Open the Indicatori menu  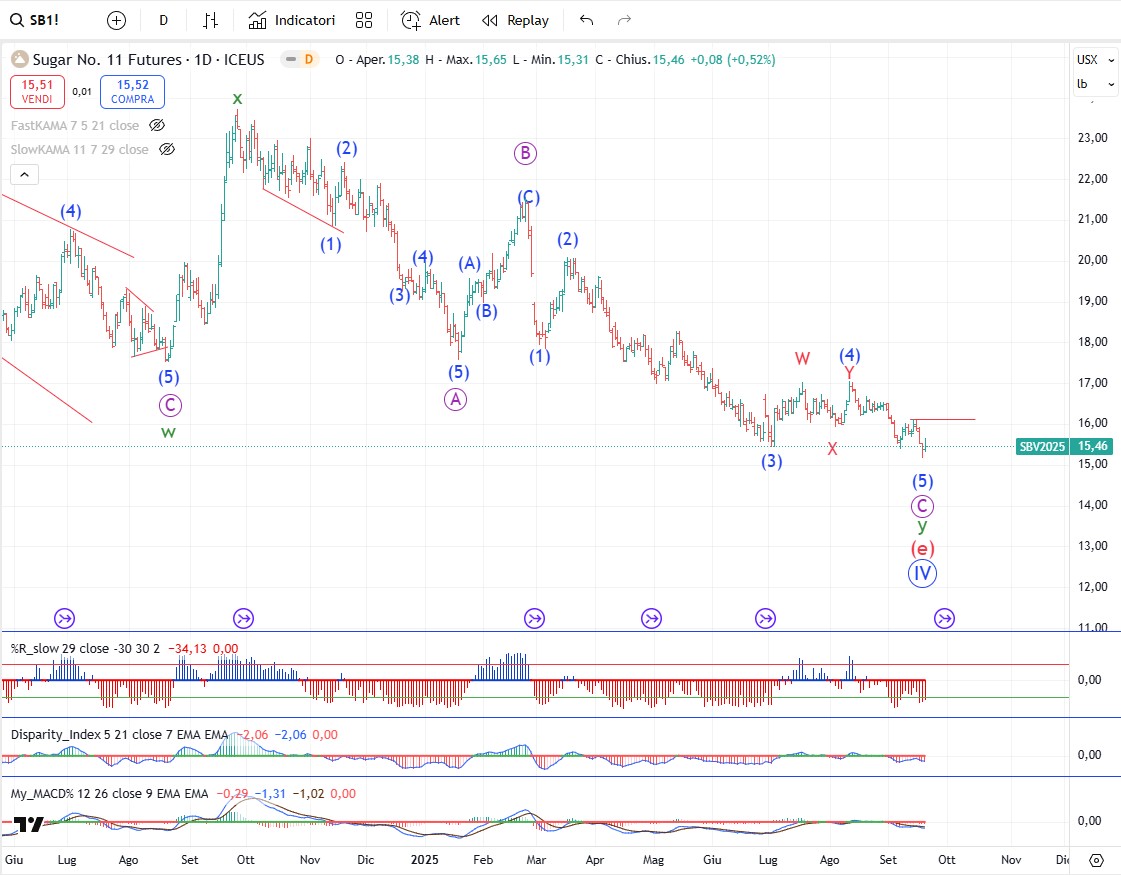point(292,20)
